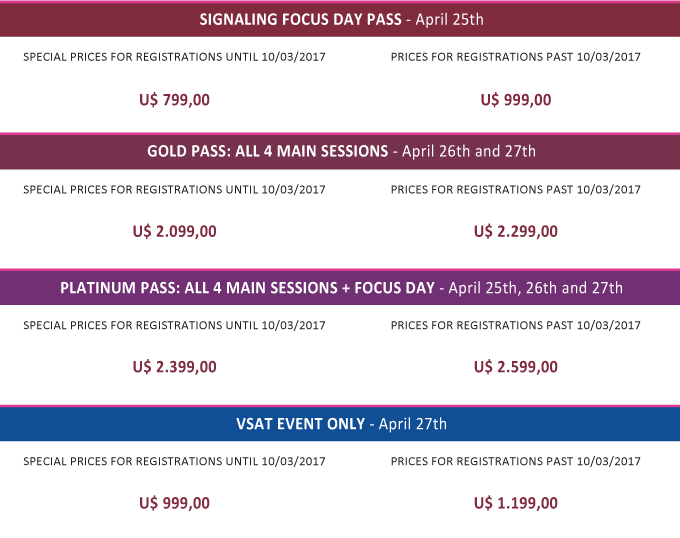This screenshot has height=538, width=680.
Task: Click past-deadline prices label under Platinum Pass
Action: (515, 325)
